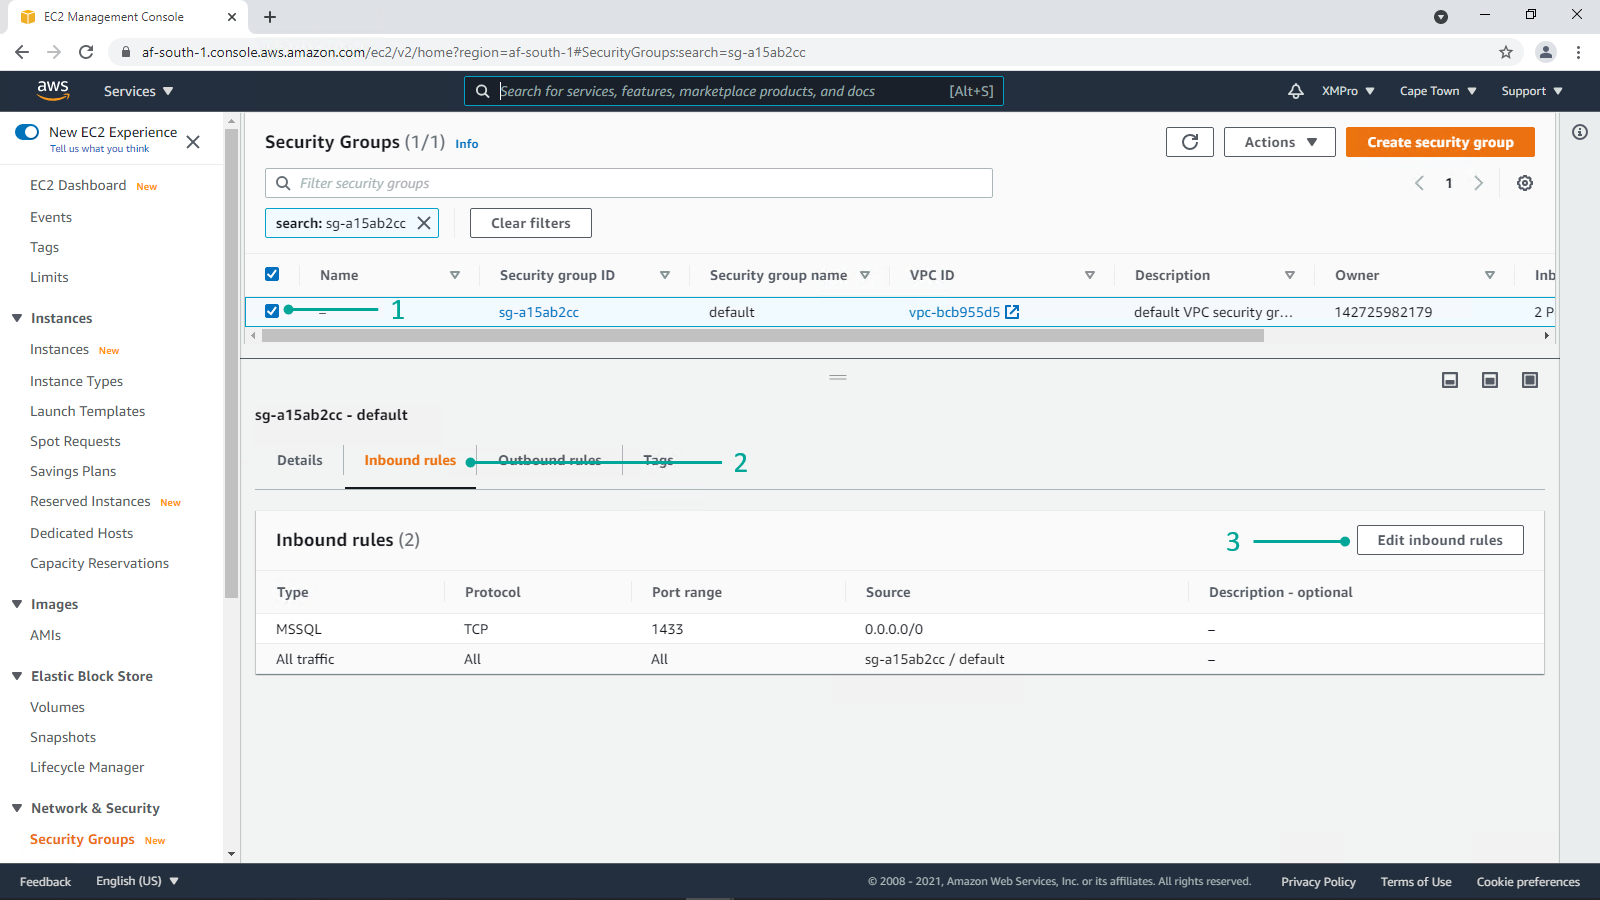
Task: Close the New EC2 Experience banner
Action: (x=193, y=142)
